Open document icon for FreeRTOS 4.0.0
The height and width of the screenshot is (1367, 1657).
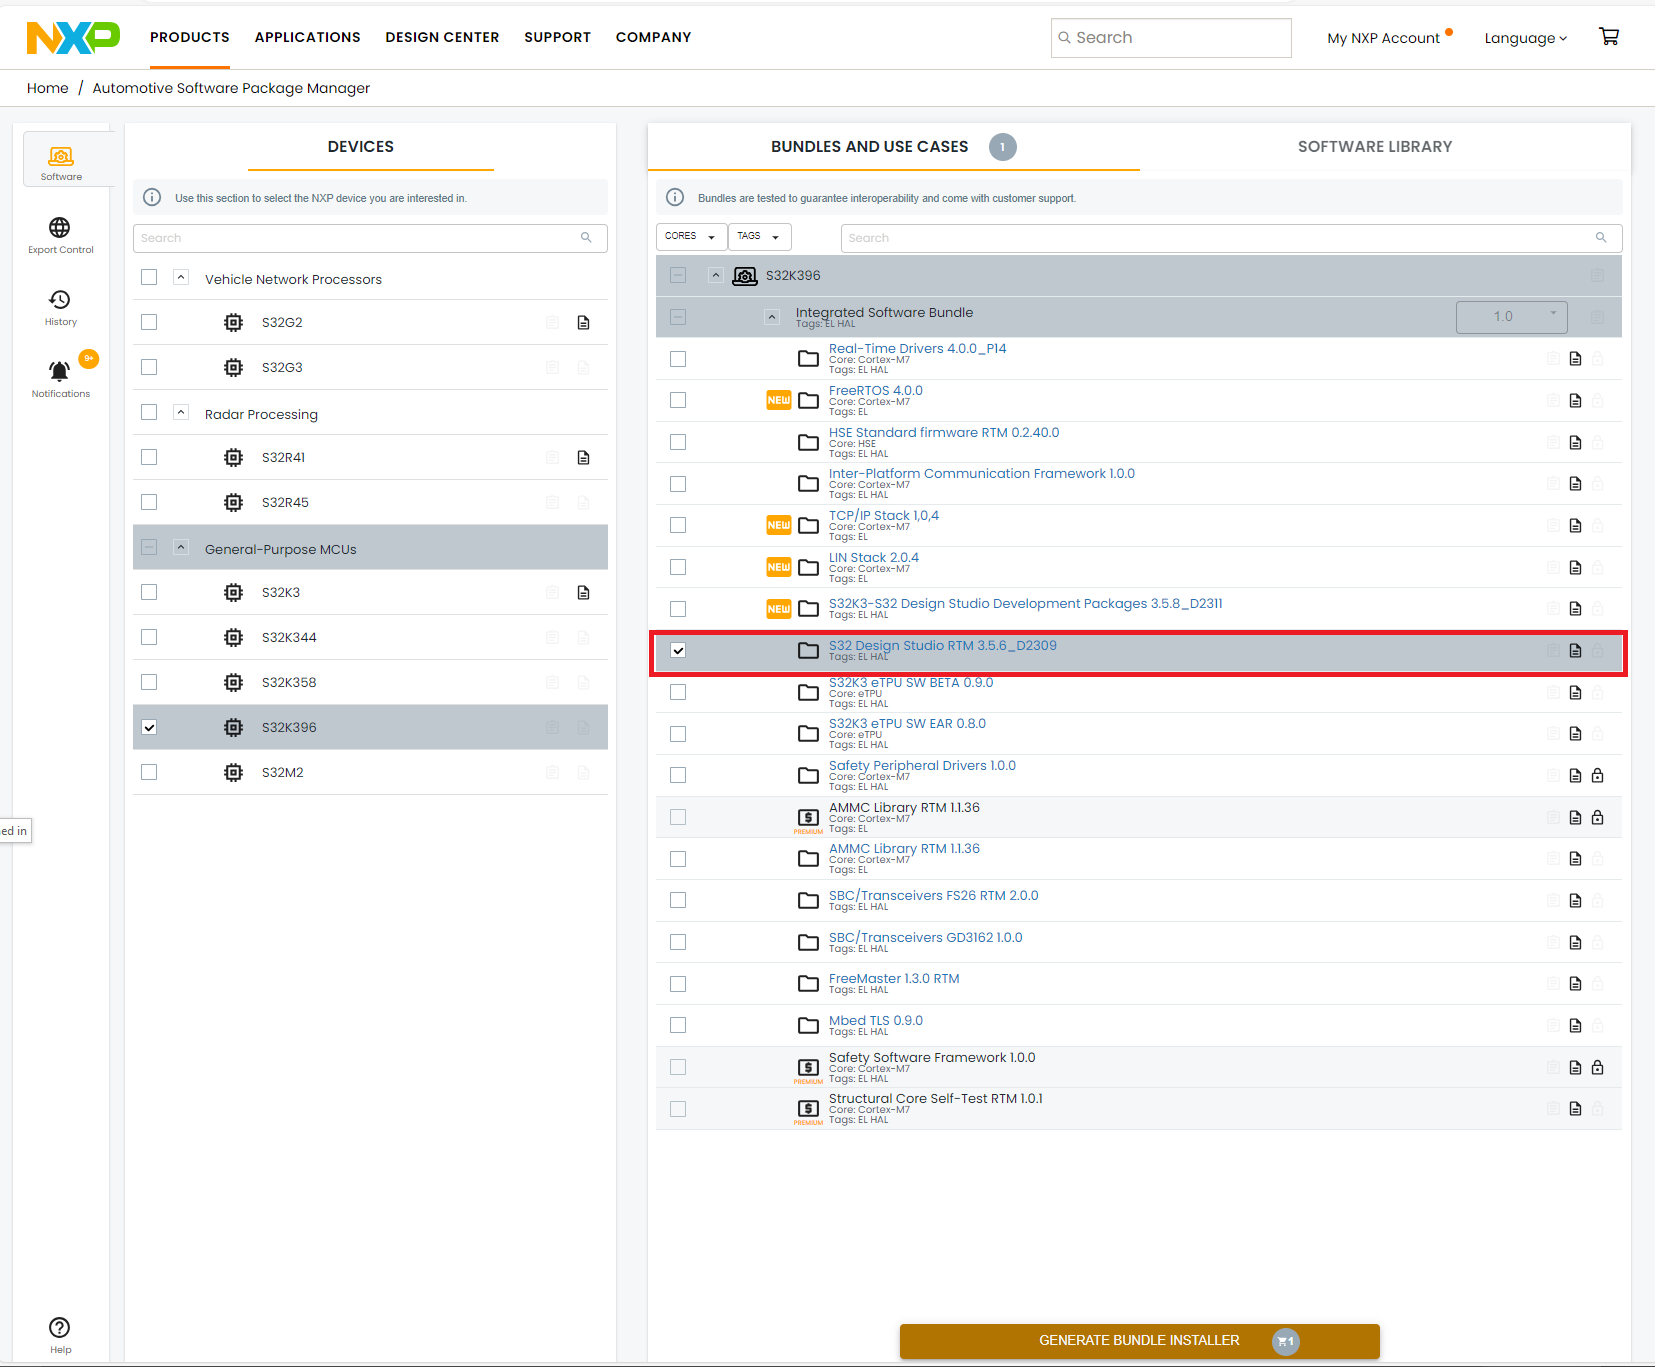pyautogui.click(x=1575, y=401)
